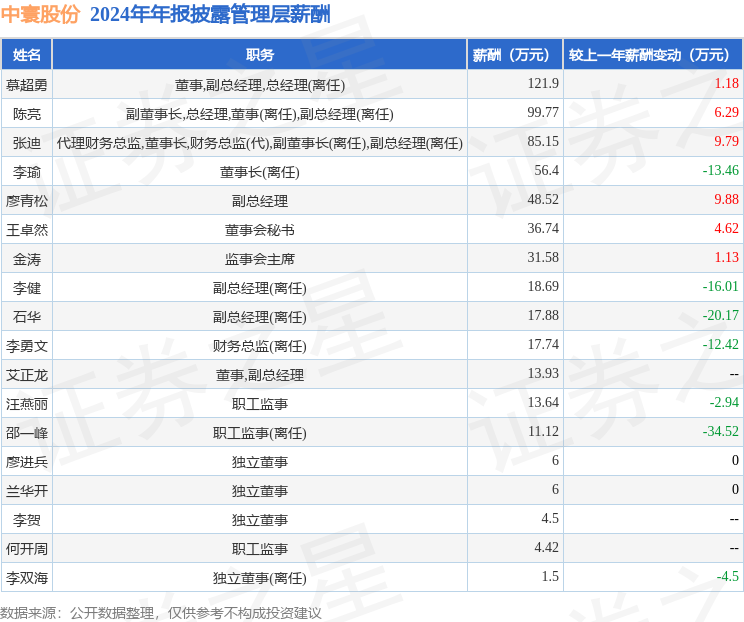
Task: Click the position cell 董事长(离任)
Action: tap(260, 172)
